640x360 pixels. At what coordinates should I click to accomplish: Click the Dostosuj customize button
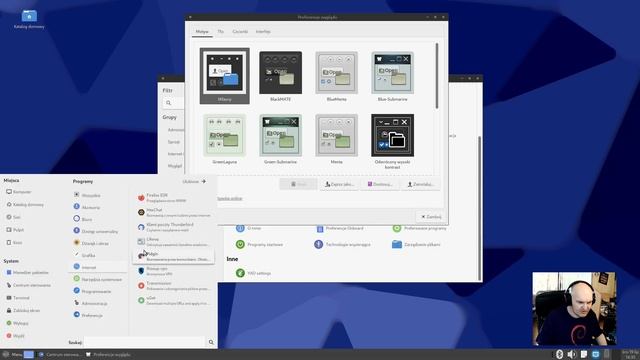pyautogui.click(x=380, y=184)
